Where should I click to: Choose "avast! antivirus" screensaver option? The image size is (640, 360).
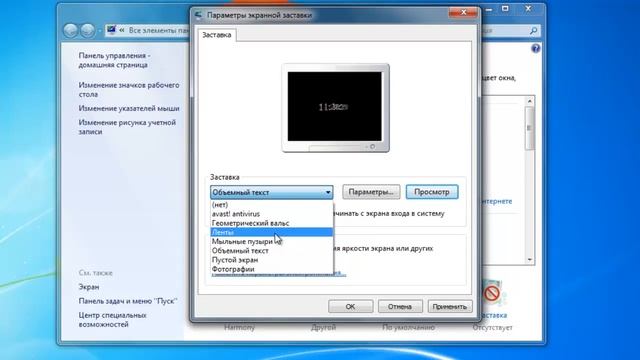(271, 214)
